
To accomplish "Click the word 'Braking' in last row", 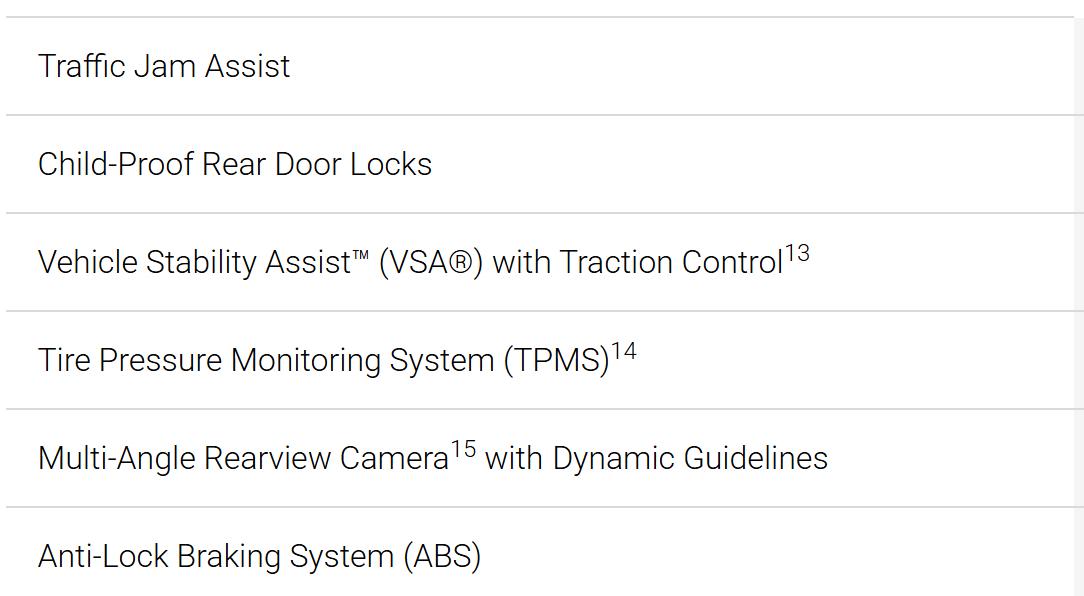I will (x=229, y=557).
